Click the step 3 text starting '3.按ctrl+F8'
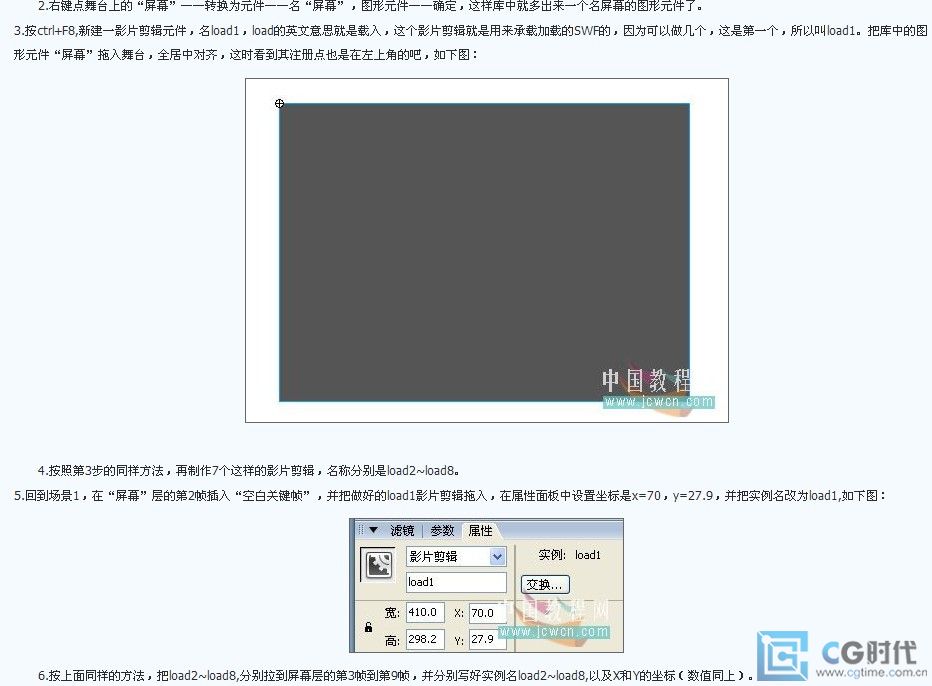 pos(471,30)
